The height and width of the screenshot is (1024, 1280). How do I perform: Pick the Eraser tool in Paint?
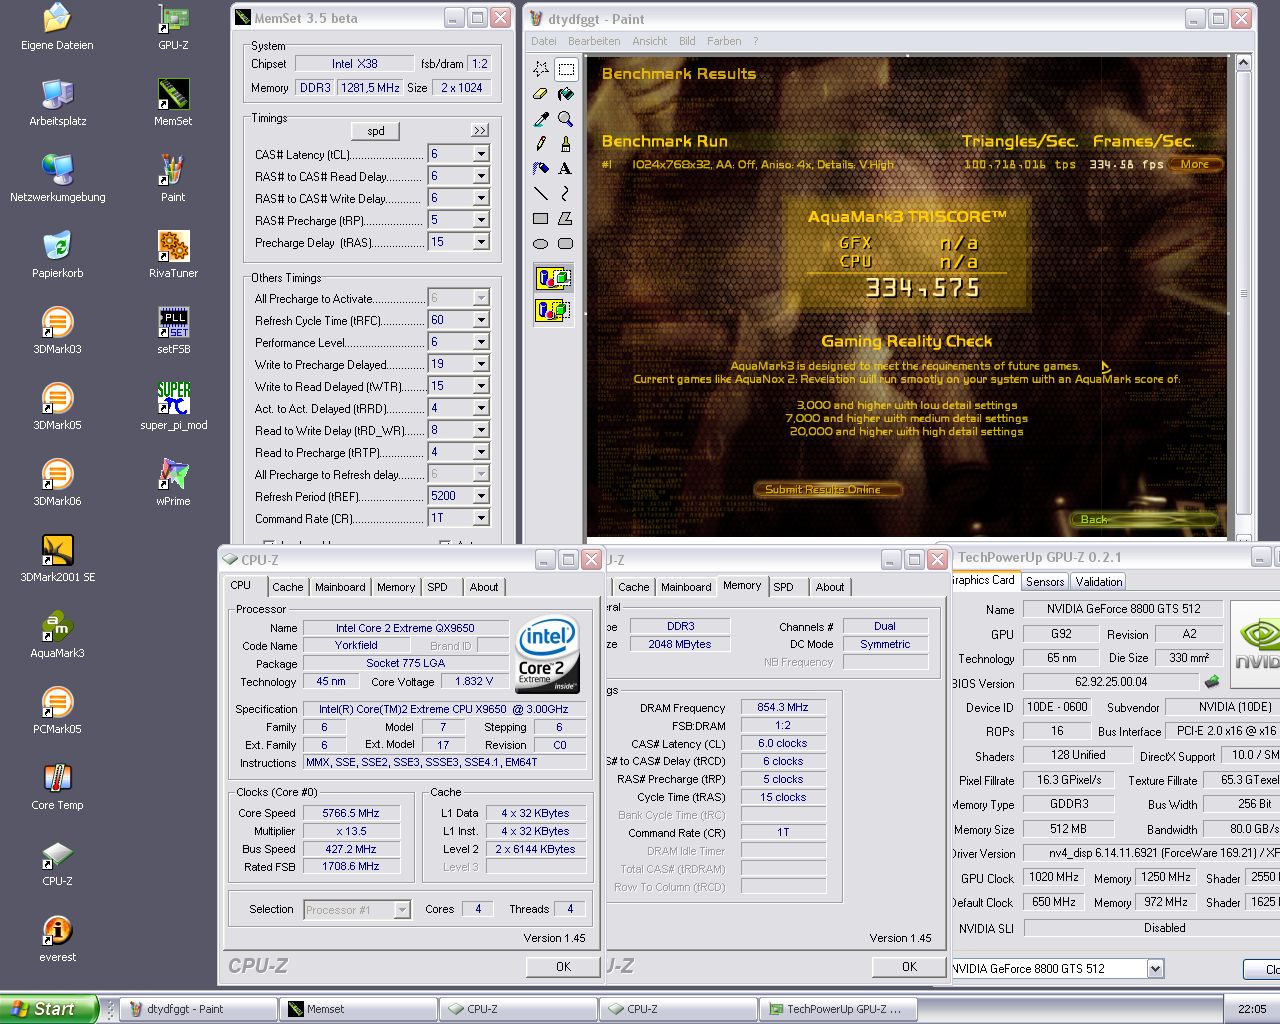(x=541, y=94)
